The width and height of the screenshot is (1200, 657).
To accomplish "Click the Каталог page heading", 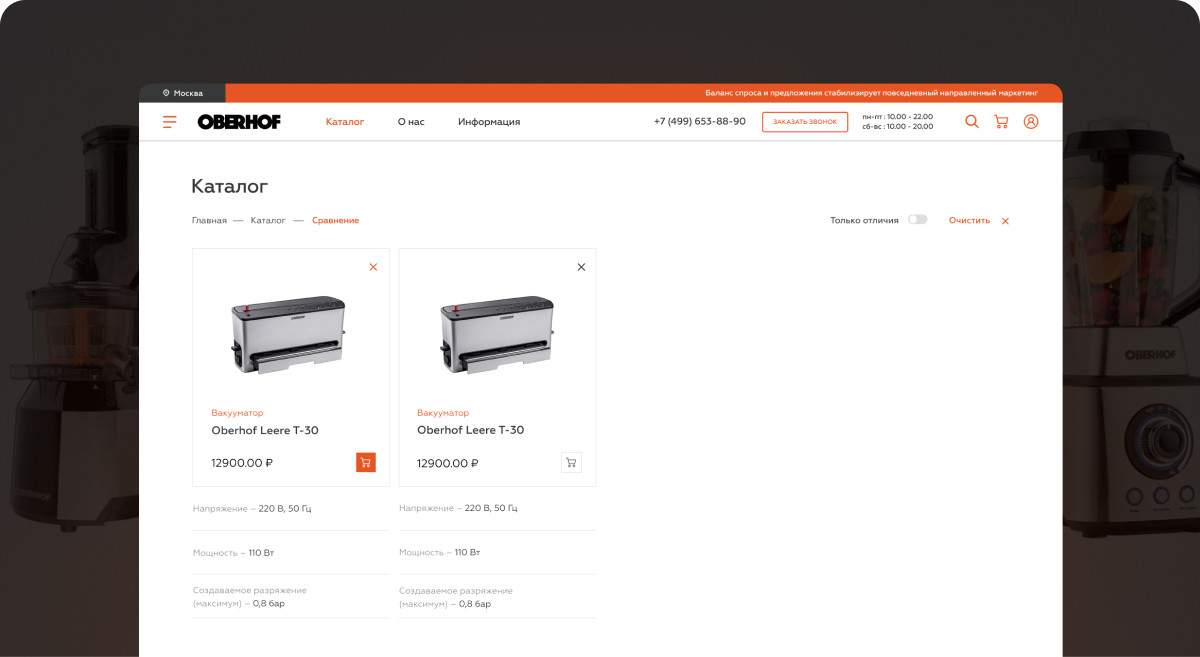I will [x=230, y=186].
